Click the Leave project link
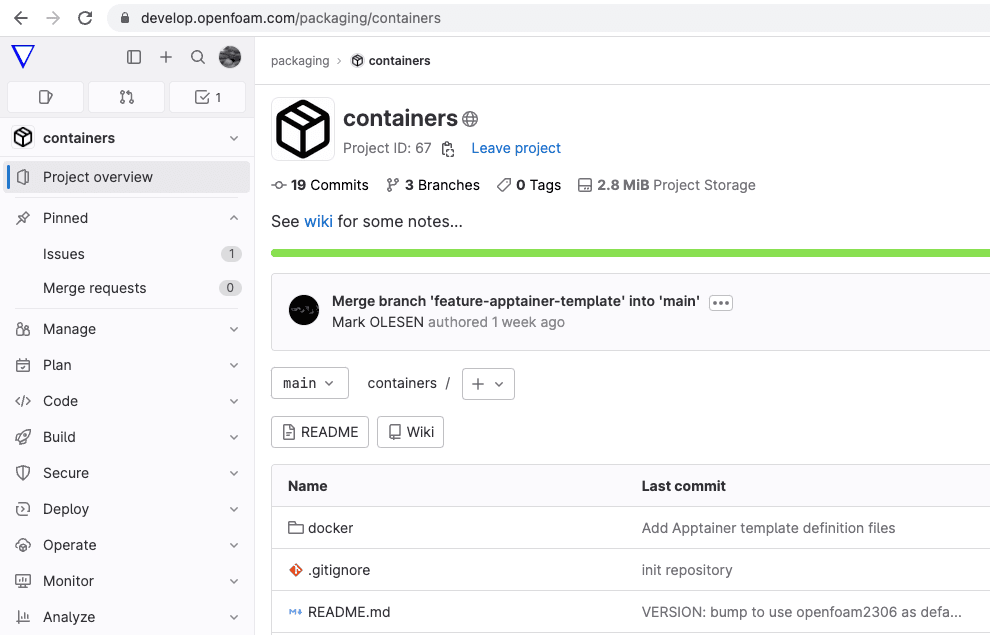990x635 pixels. (516, 148)
